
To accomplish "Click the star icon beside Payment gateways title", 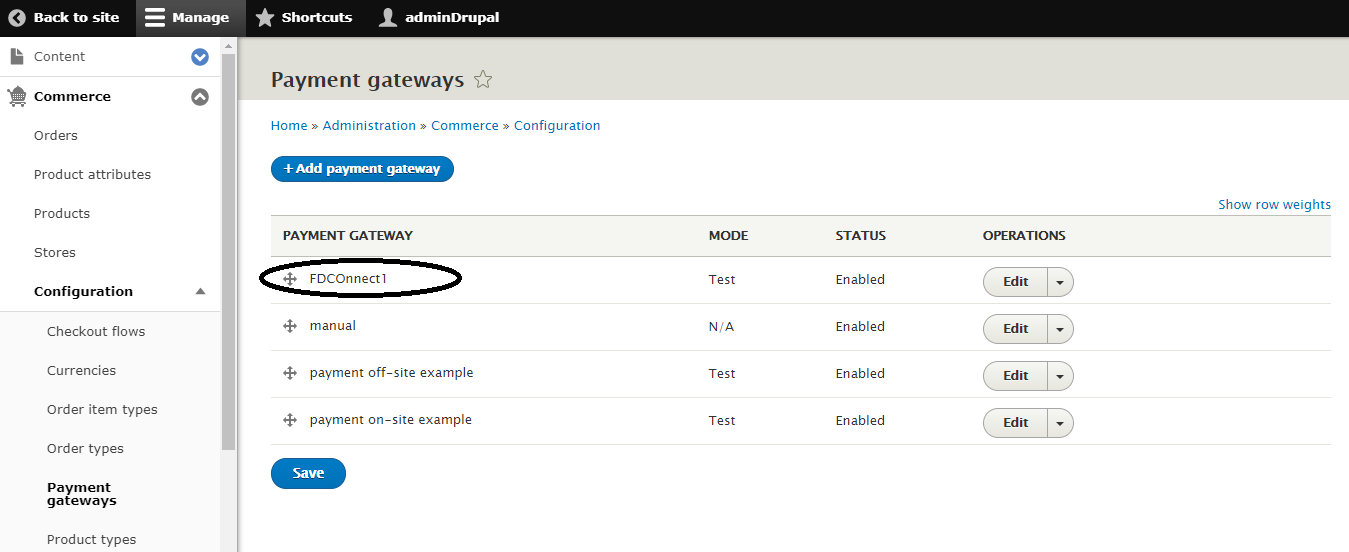I will [483, 80].
